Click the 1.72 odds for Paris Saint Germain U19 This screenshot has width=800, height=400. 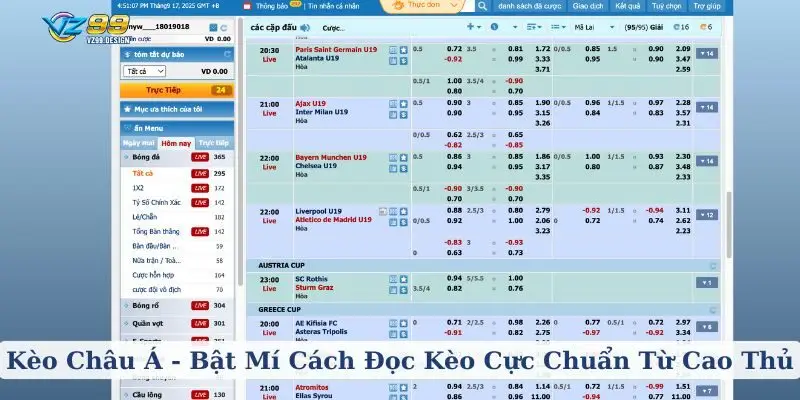pyautogui.click(x=542, y=49)
